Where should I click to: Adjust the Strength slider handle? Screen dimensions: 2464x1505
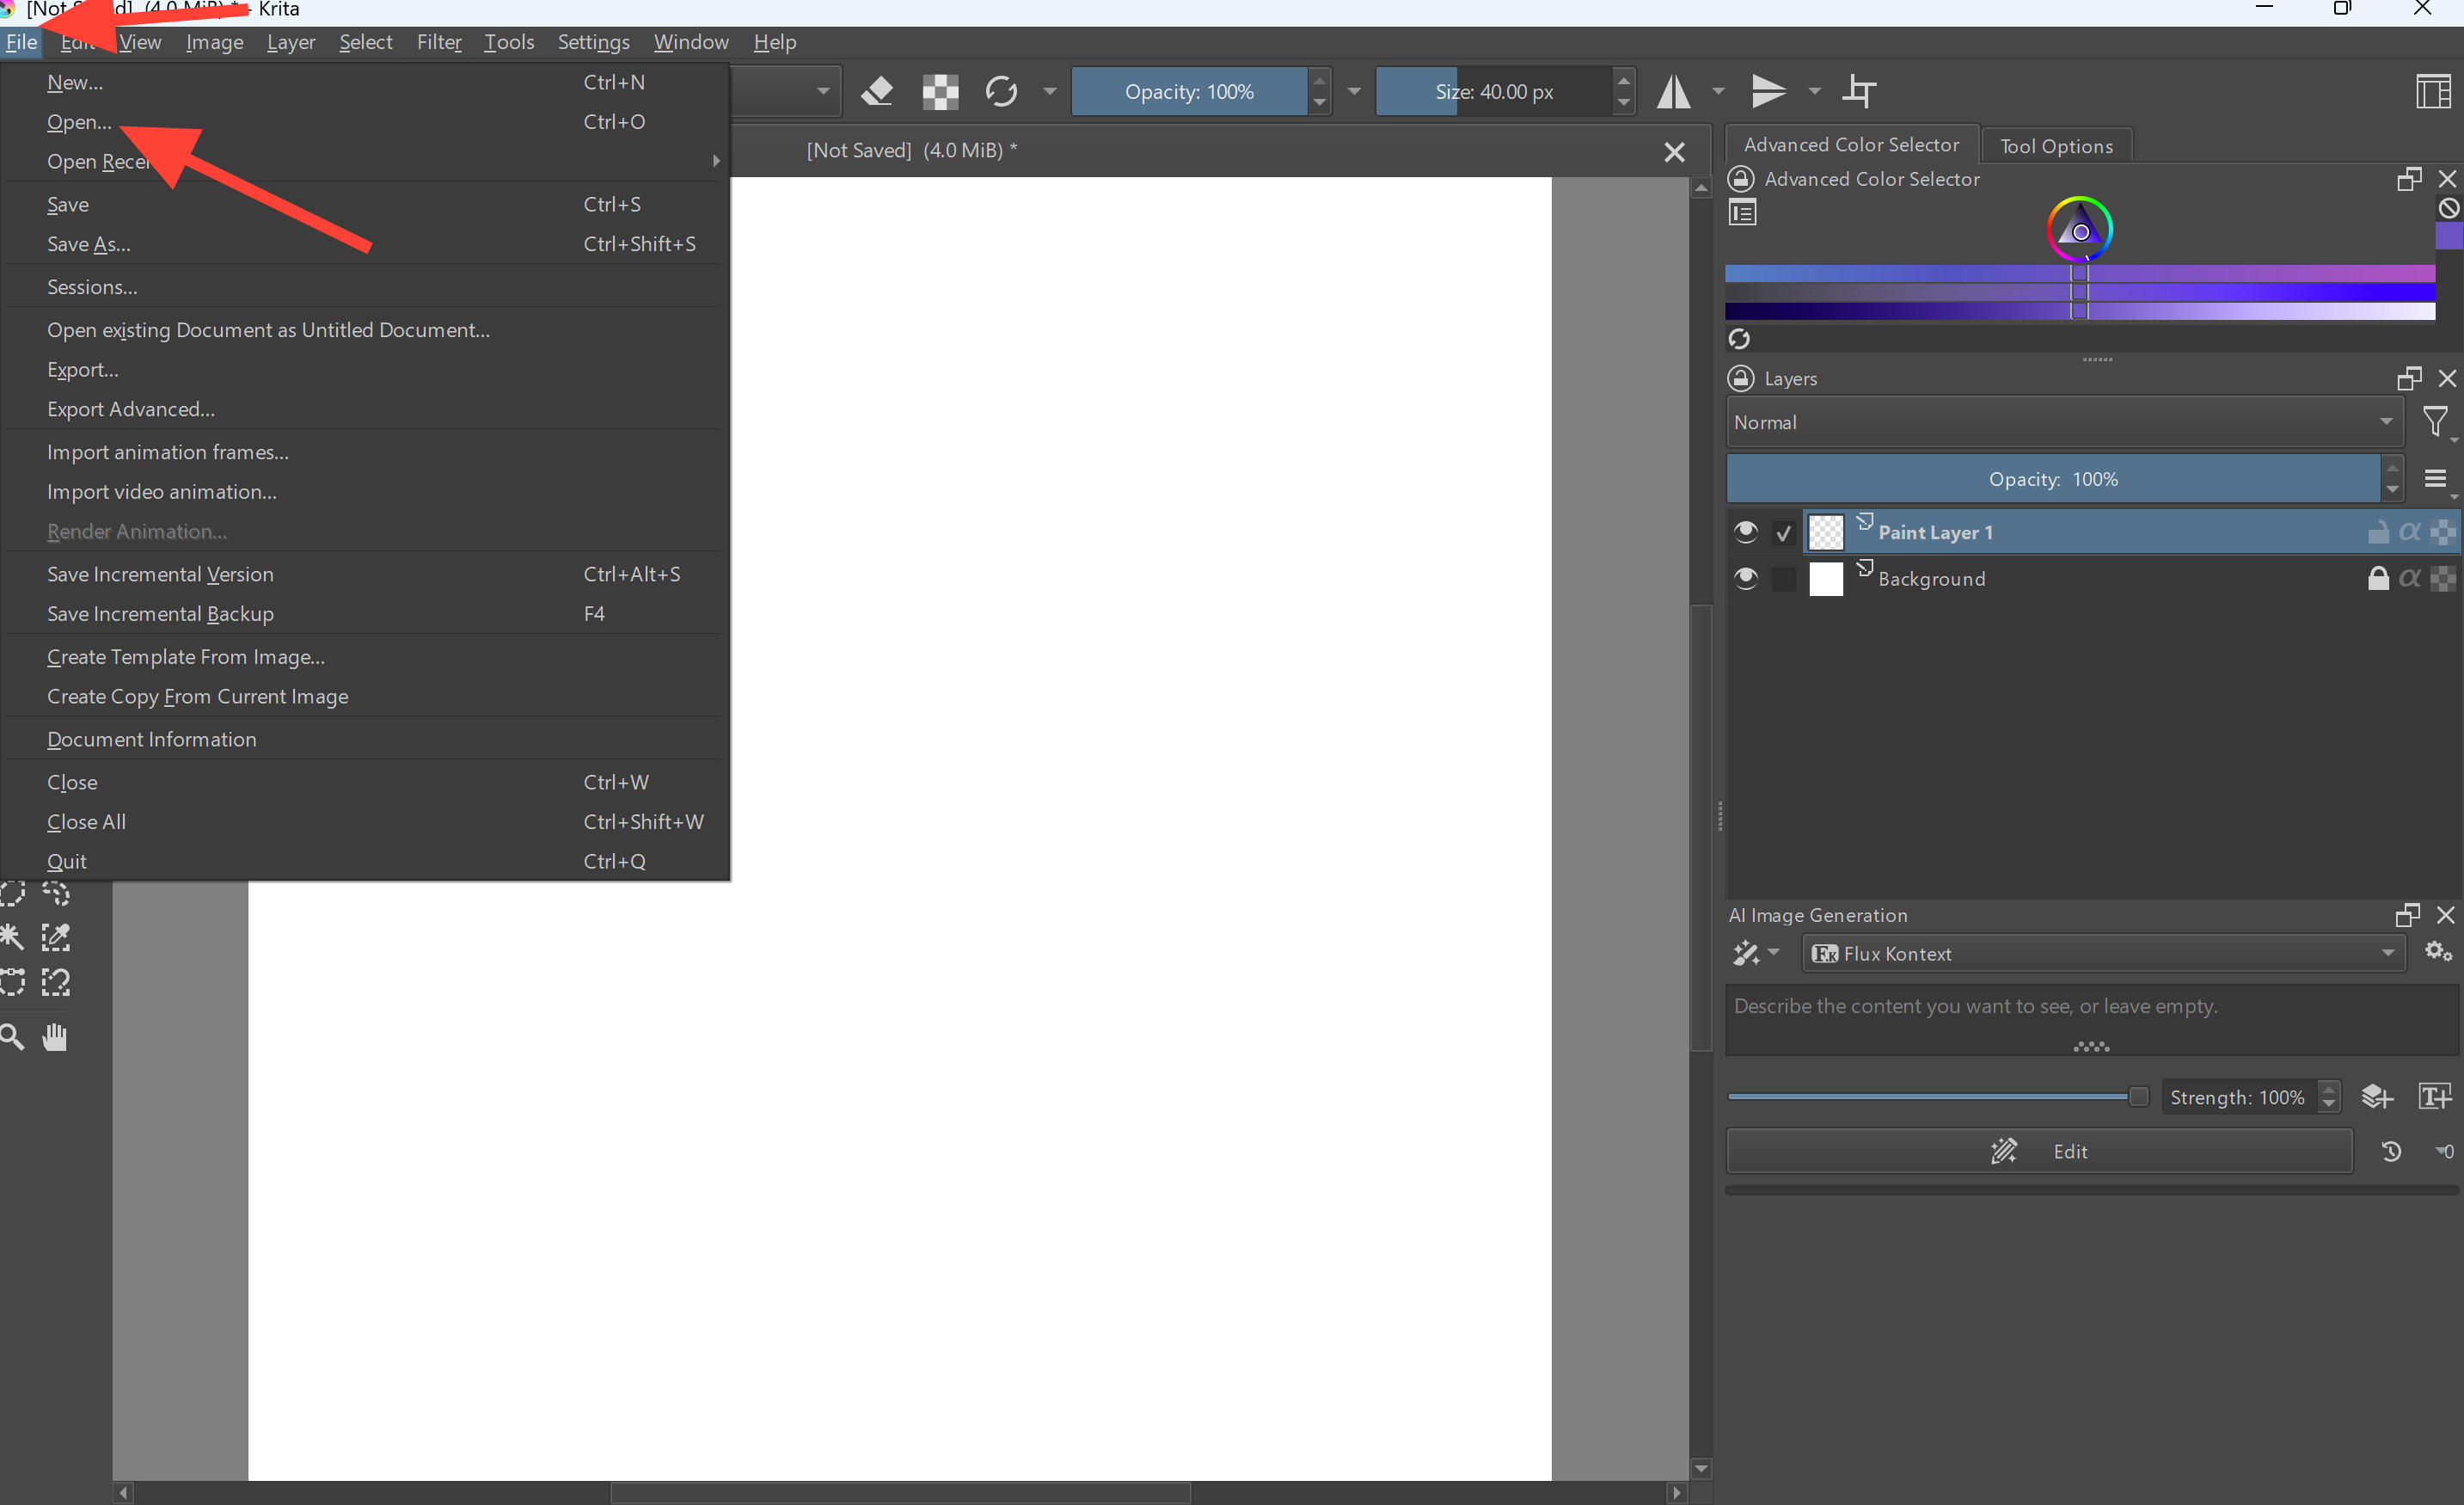[2138, 1097]
